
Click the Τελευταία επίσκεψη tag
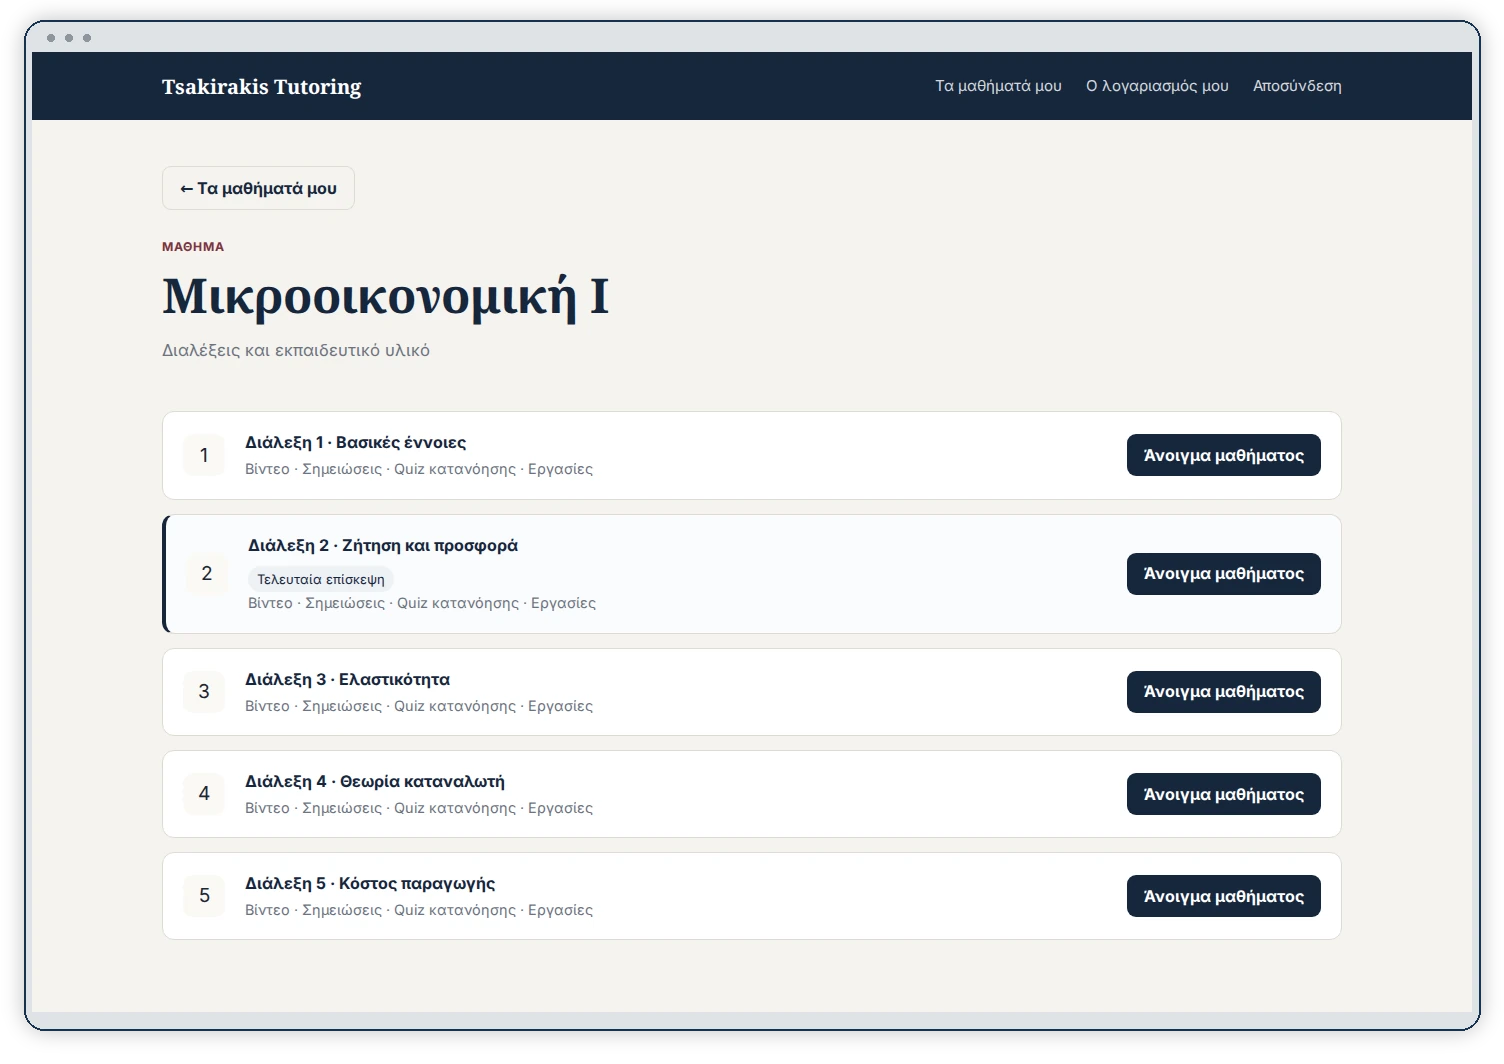pyautogui.click(x=321, y=579)
